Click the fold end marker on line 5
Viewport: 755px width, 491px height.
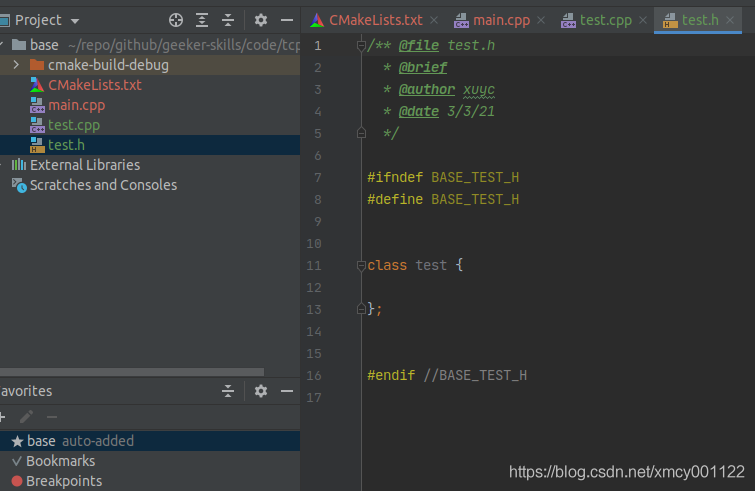point(361,133)
